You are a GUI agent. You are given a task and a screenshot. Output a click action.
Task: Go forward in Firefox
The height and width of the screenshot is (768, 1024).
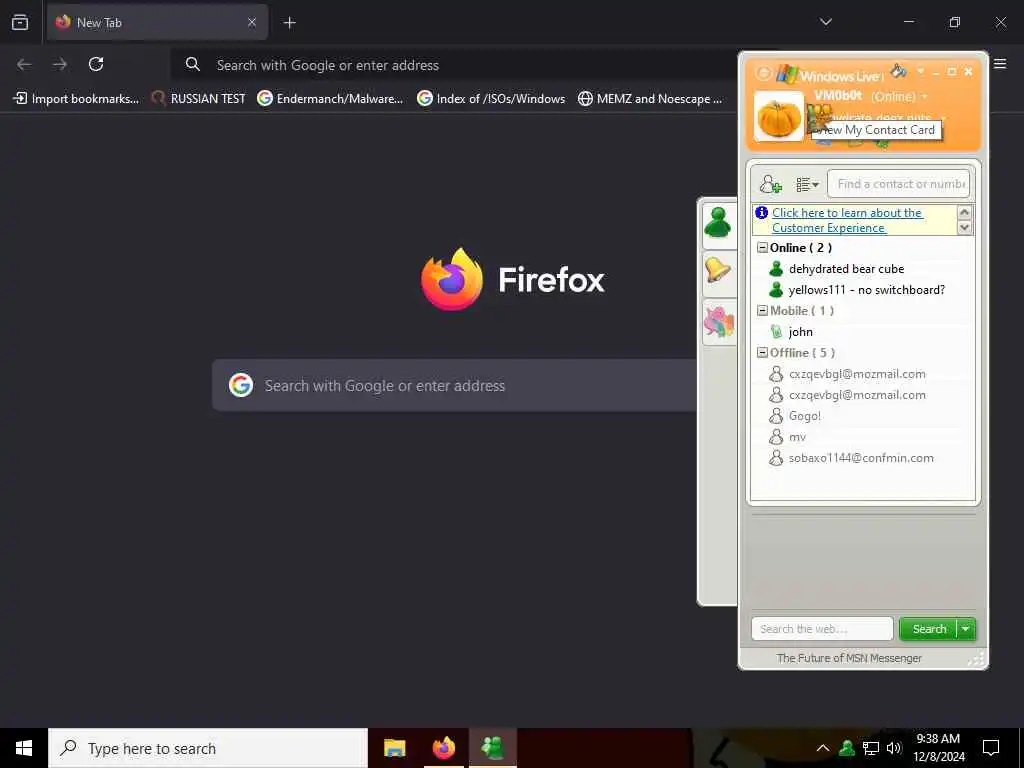[x=60, y=64]
